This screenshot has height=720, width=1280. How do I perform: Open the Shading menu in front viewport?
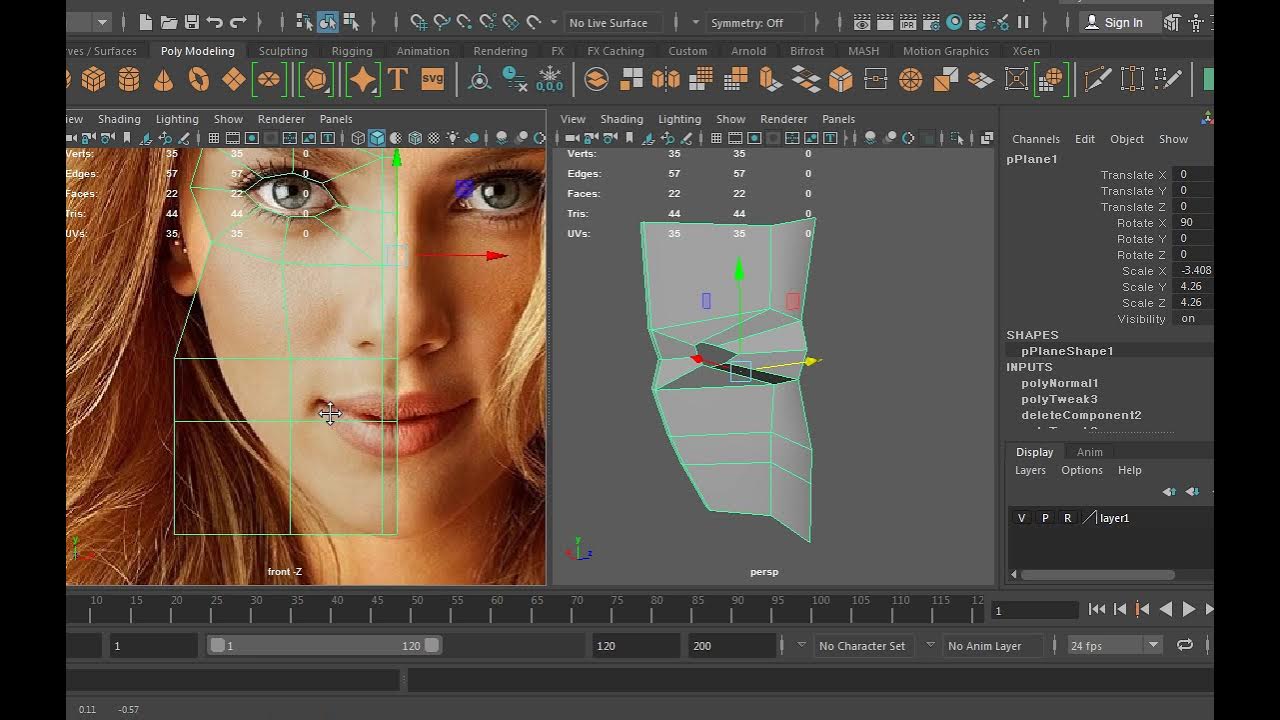(119, 119)
